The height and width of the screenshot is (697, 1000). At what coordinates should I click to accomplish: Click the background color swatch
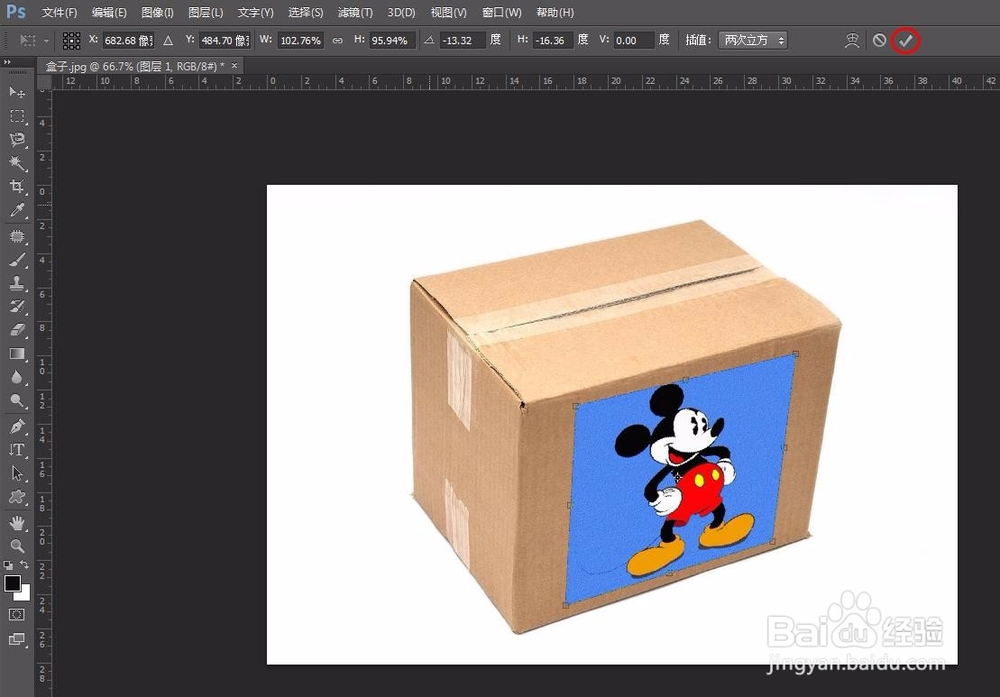point(24,594)
